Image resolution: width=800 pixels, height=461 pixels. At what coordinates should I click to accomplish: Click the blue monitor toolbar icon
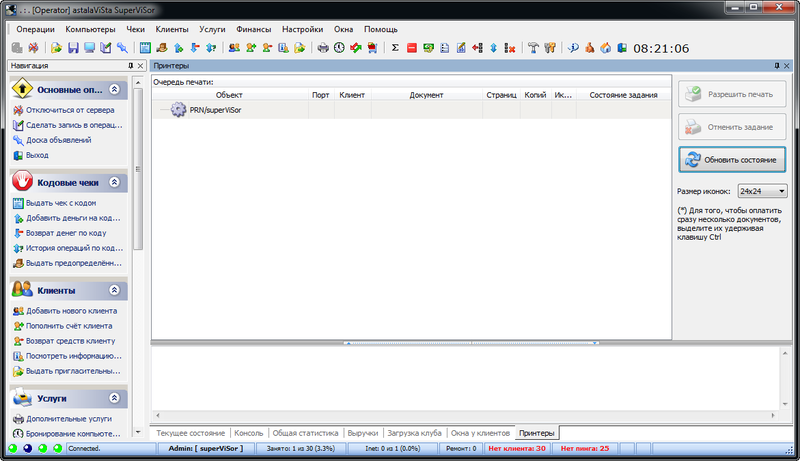(x=89, y=48)
